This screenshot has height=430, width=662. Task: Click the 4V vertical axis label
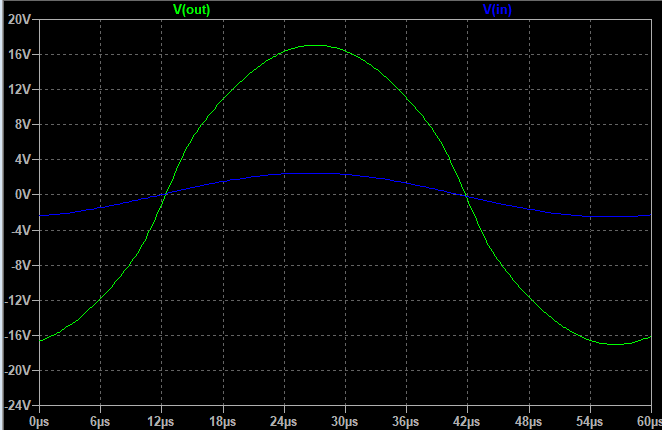click(22, 160)
